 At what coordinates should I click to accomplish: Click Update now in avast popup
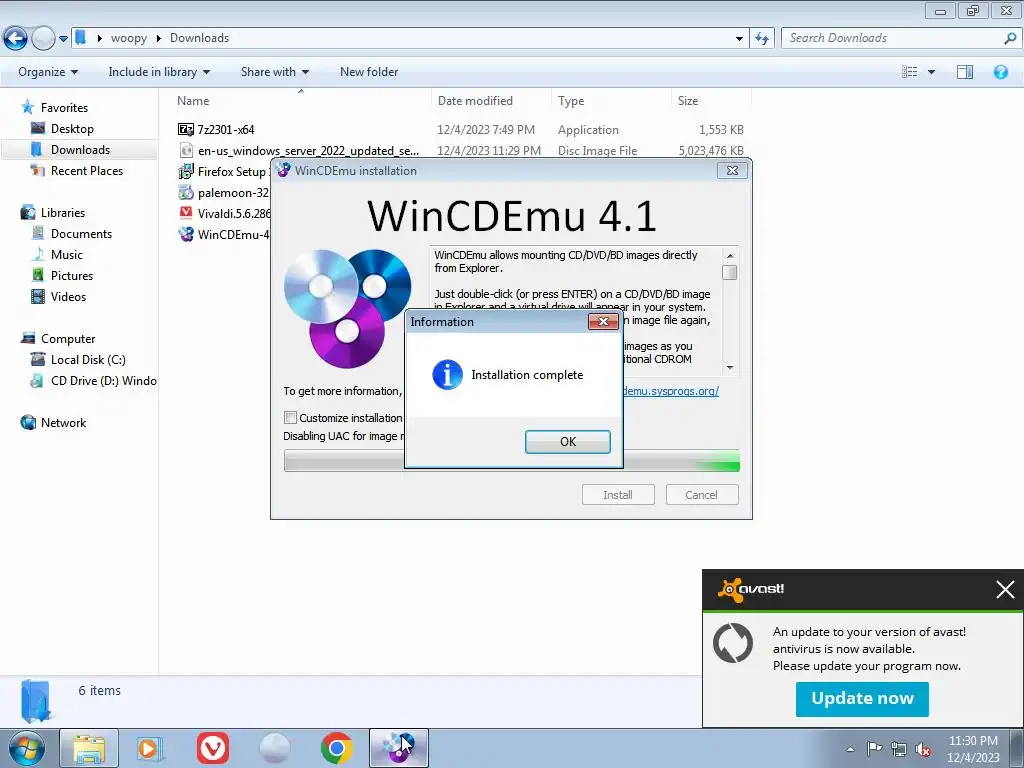[862, 699]
